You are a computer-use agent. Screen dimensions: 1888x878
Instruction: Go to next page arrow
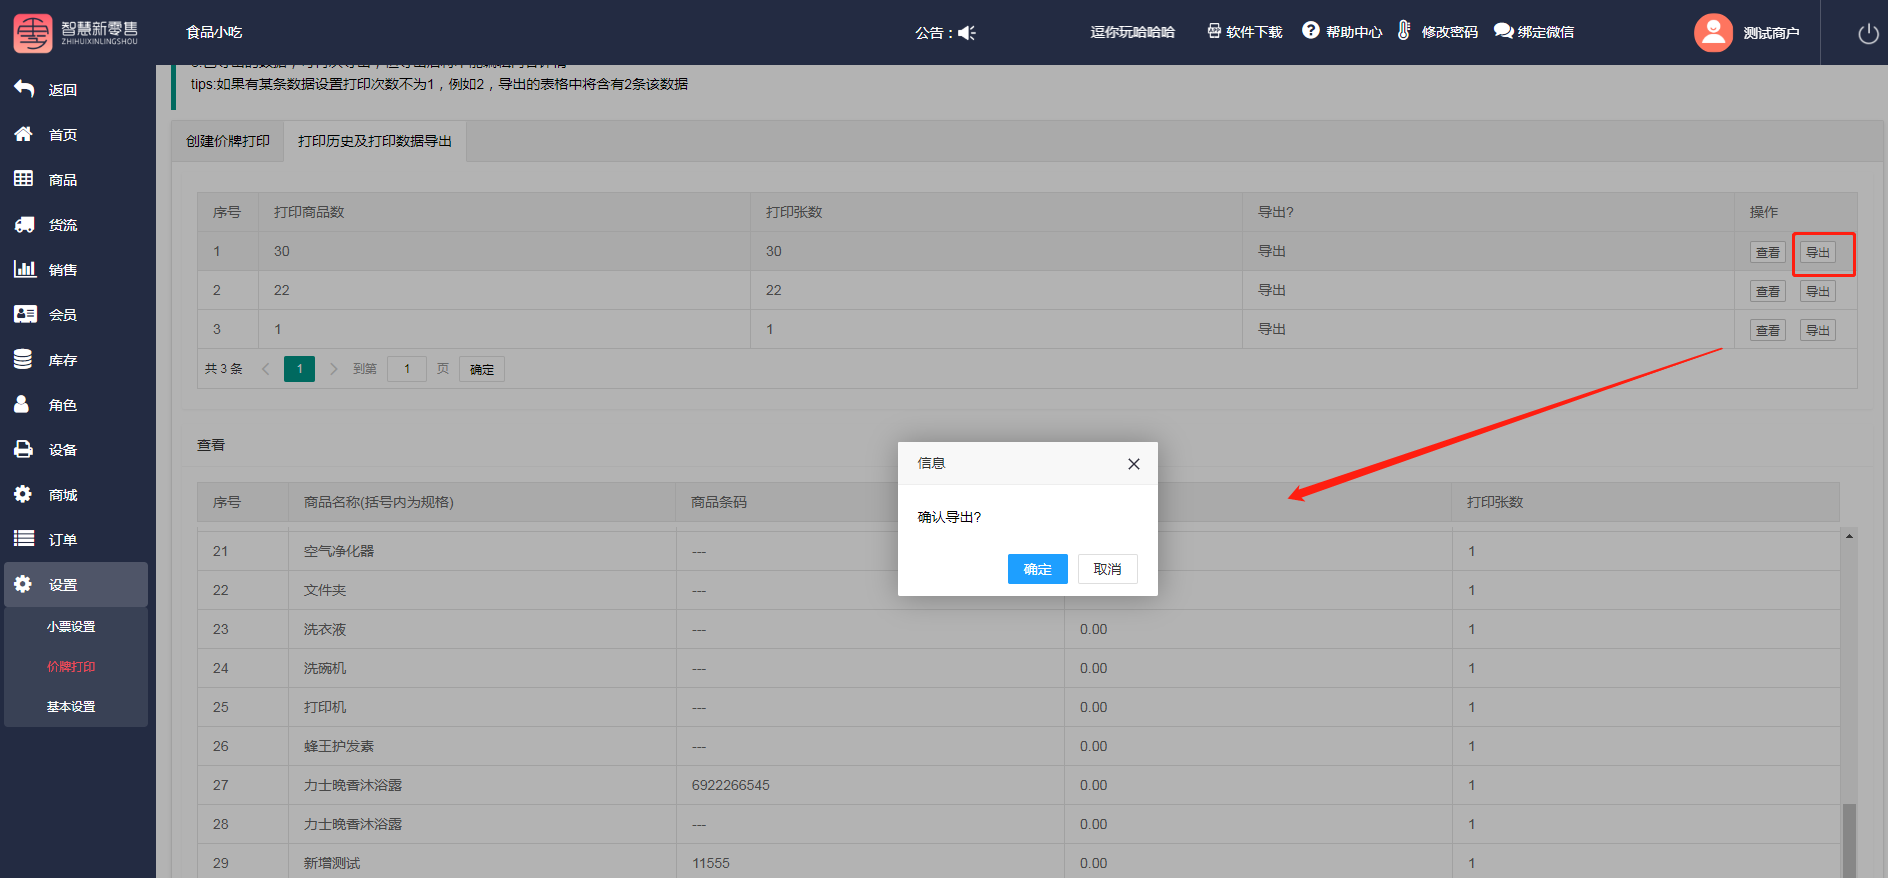333,369
